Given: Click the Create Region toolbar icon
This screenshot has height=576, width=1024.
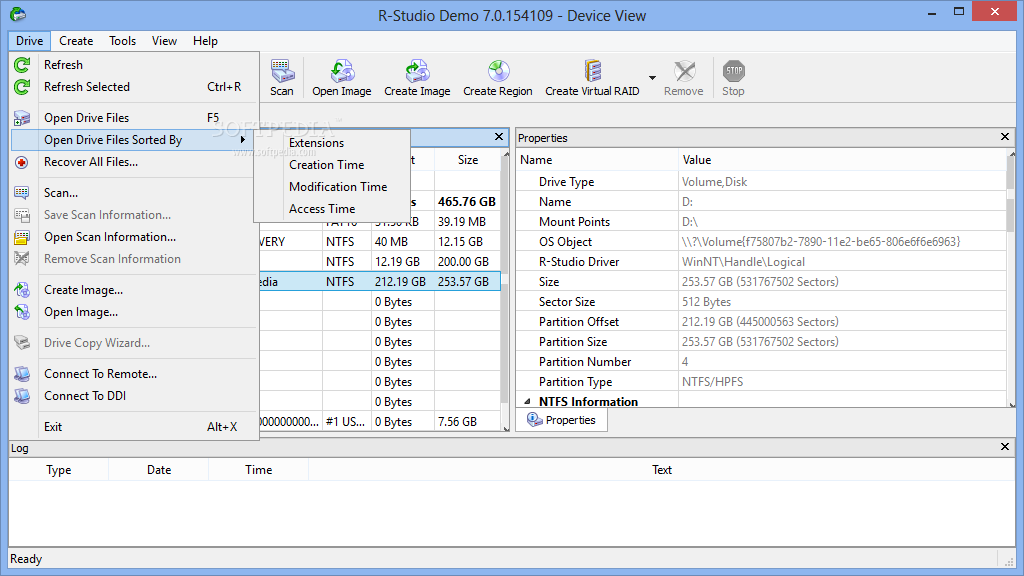Looking at the screenshot, I should pos(498,71).
